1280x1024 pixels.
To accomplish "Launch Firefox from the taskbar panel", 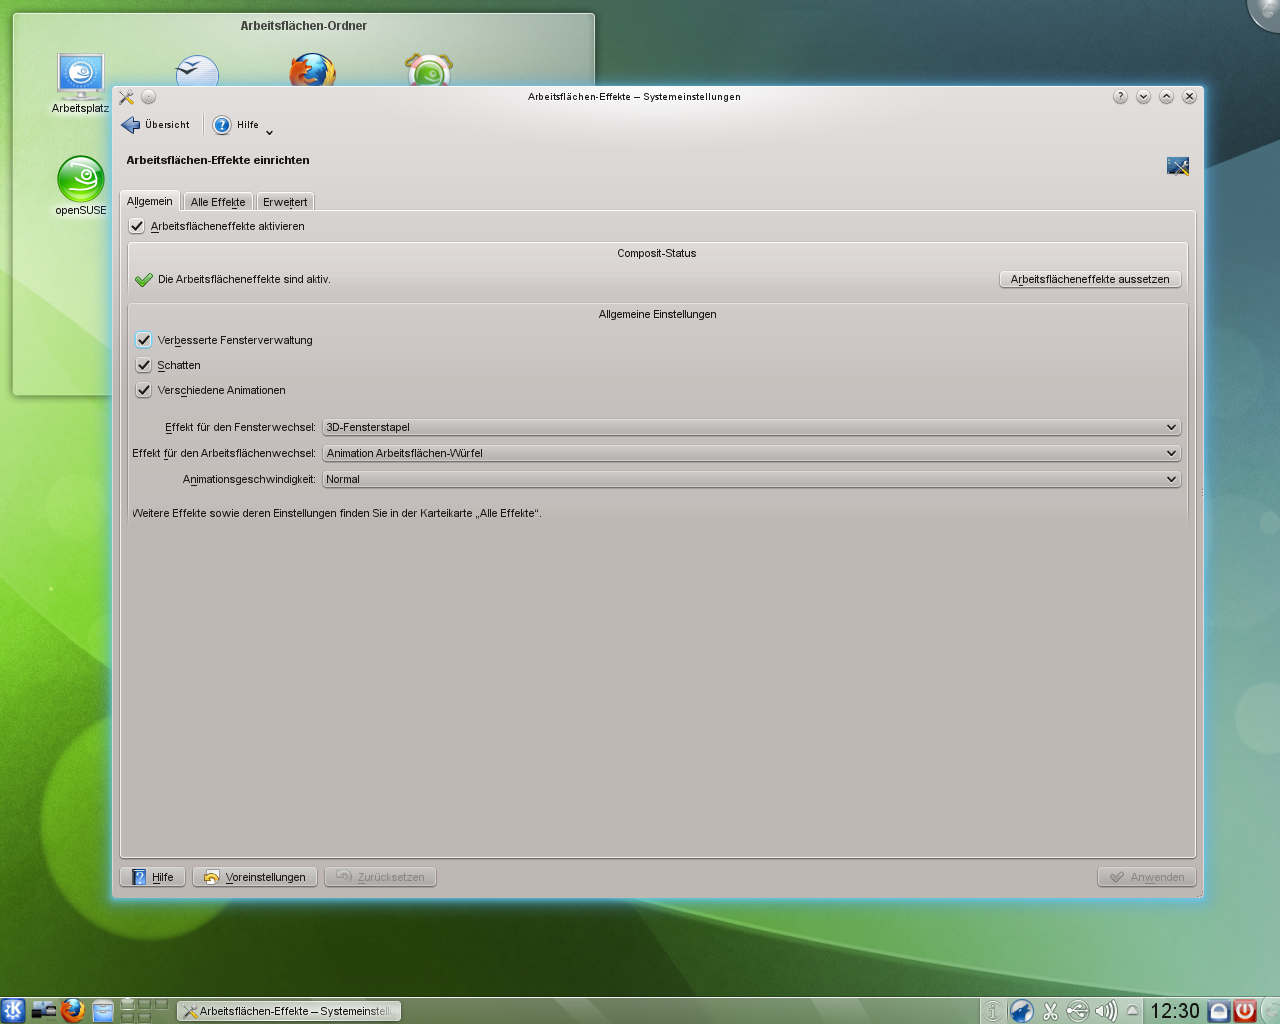I will 72,1010.
